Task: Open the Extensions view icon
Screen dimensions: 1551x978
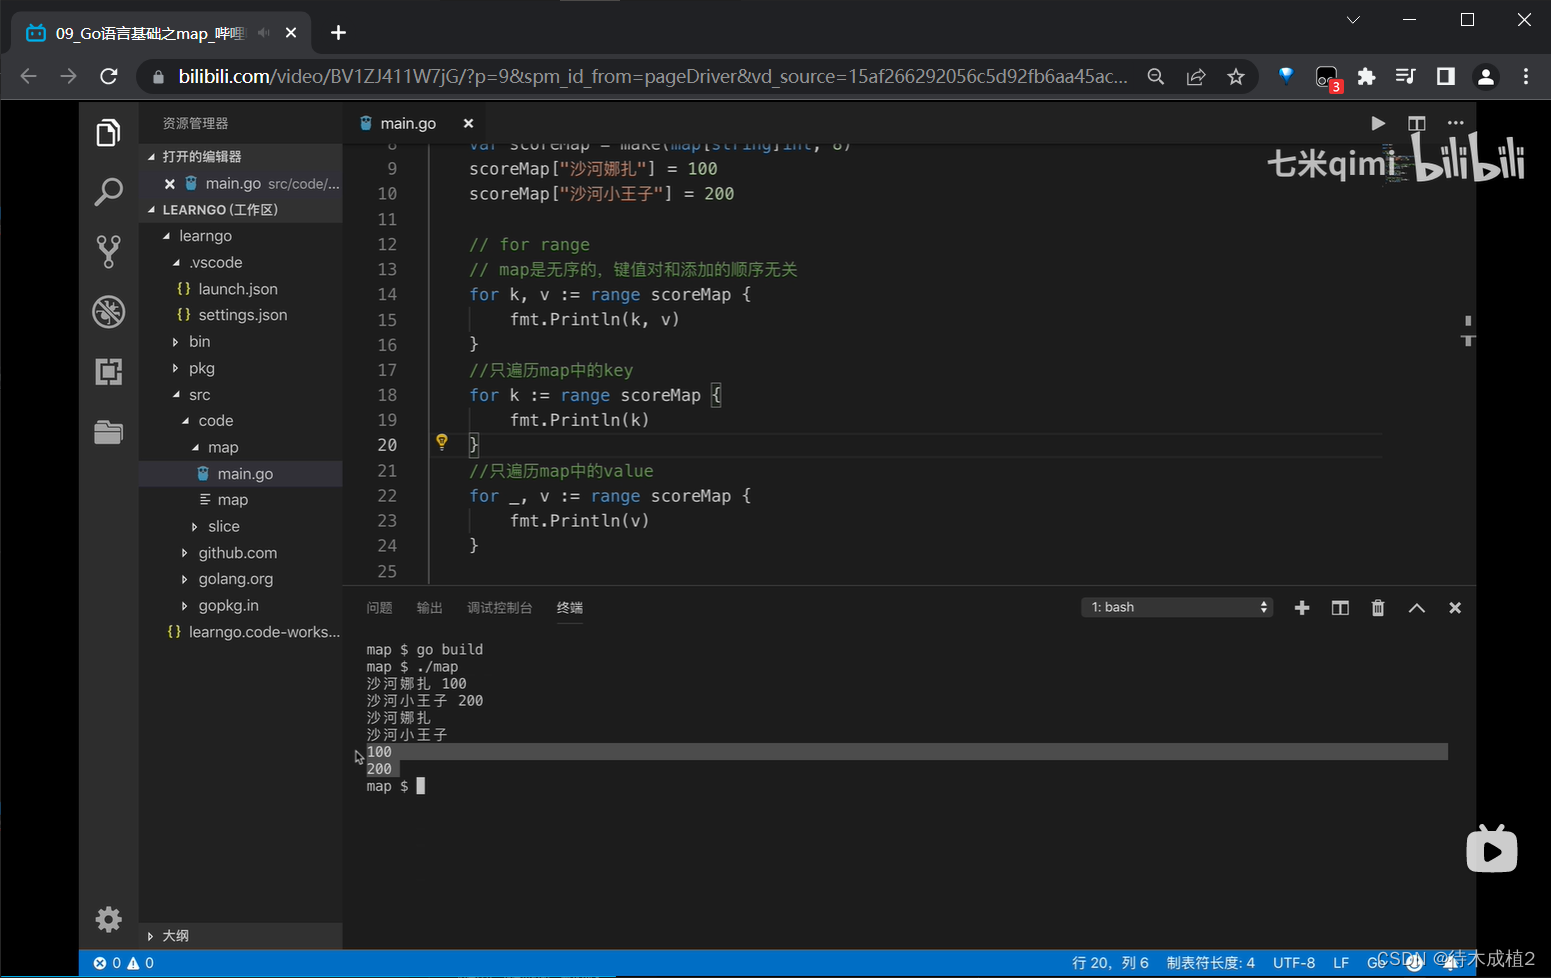Action: click(x=108, y=372)
